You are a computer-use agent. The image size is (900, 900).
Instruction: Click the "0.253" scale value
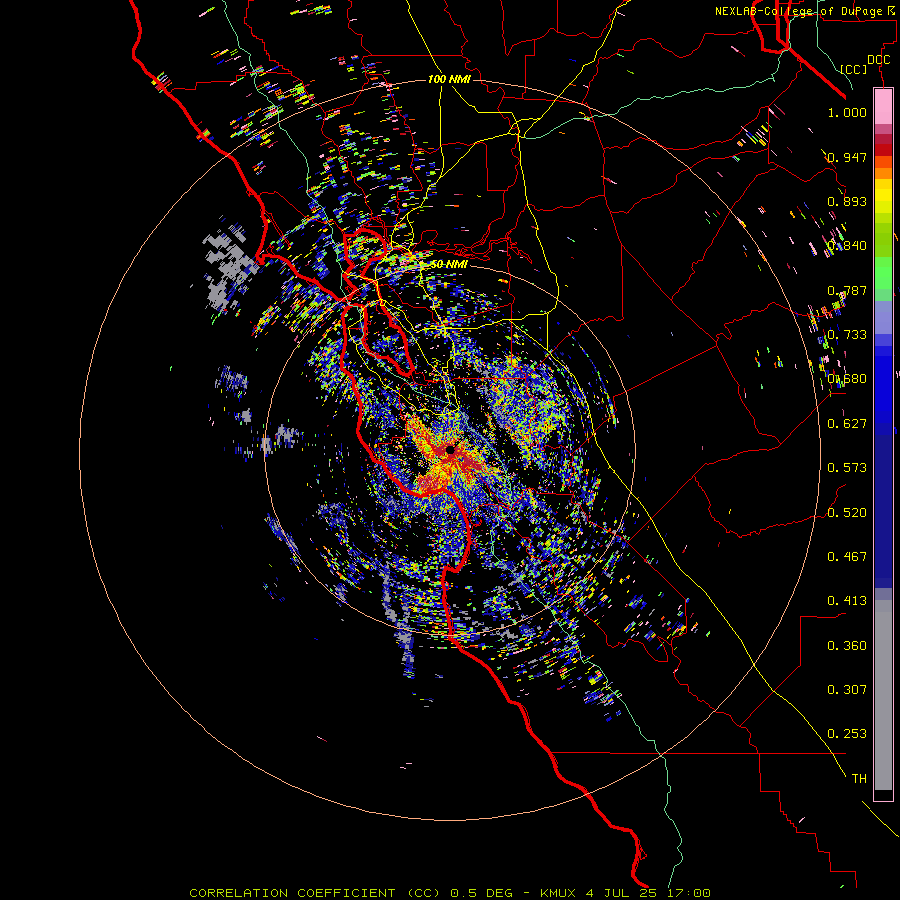point(847,734)
